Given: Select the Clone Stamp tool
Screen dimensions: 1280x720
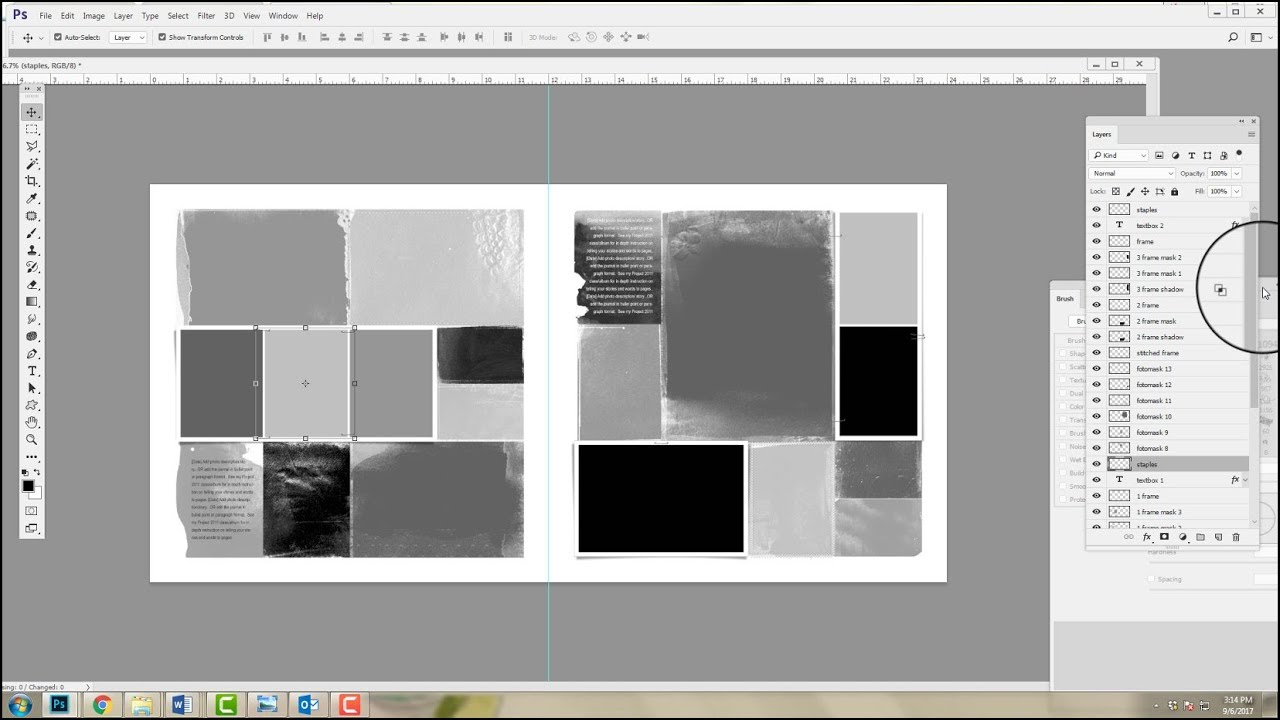Looking at the screenshot, I should point(32,250).
